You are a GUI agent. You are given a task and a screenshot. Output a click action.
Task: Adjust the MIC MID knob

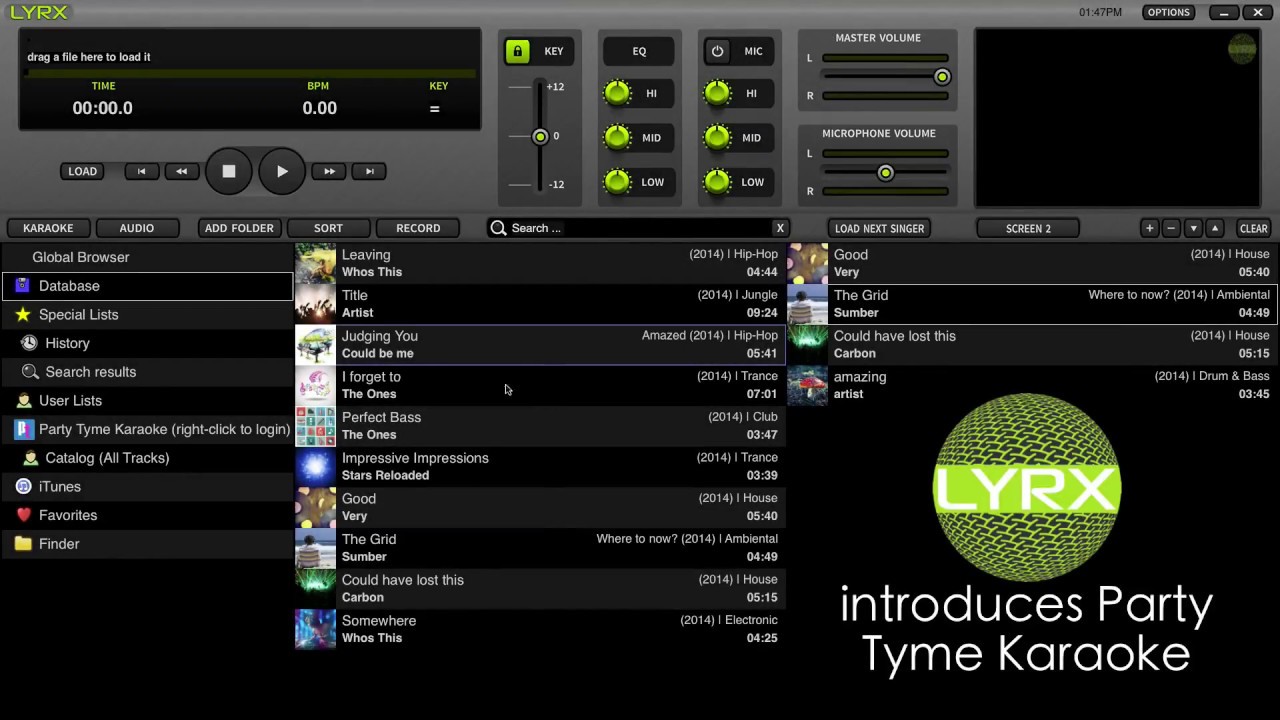717,138
